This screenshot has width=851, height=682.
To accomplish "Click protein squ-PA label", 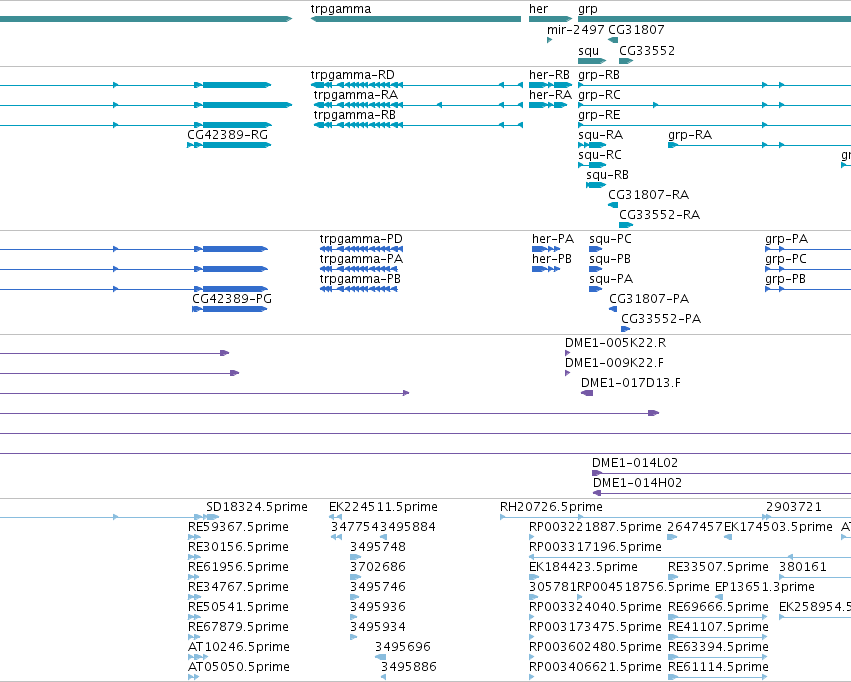I will coord(611,279).
